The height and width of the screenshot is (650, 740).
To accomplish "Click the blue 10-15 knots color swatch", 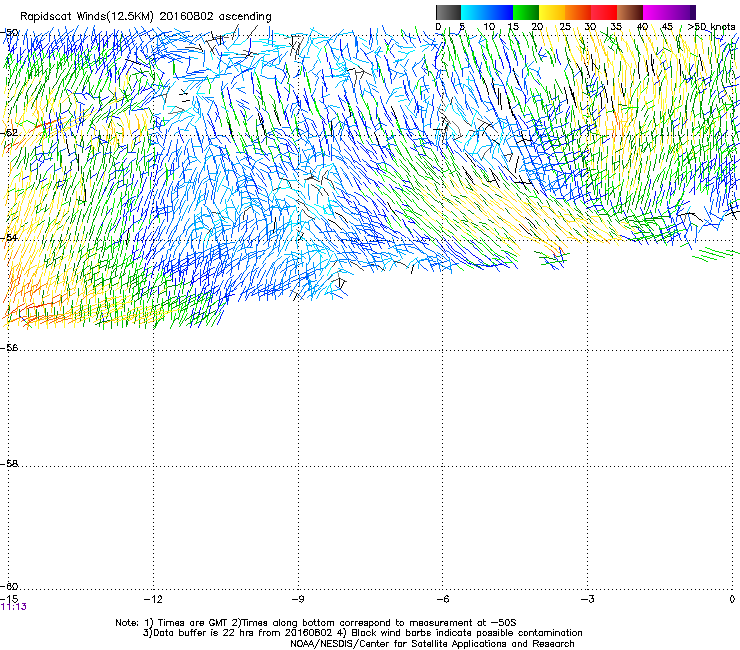I will click(x=500, y=12).
